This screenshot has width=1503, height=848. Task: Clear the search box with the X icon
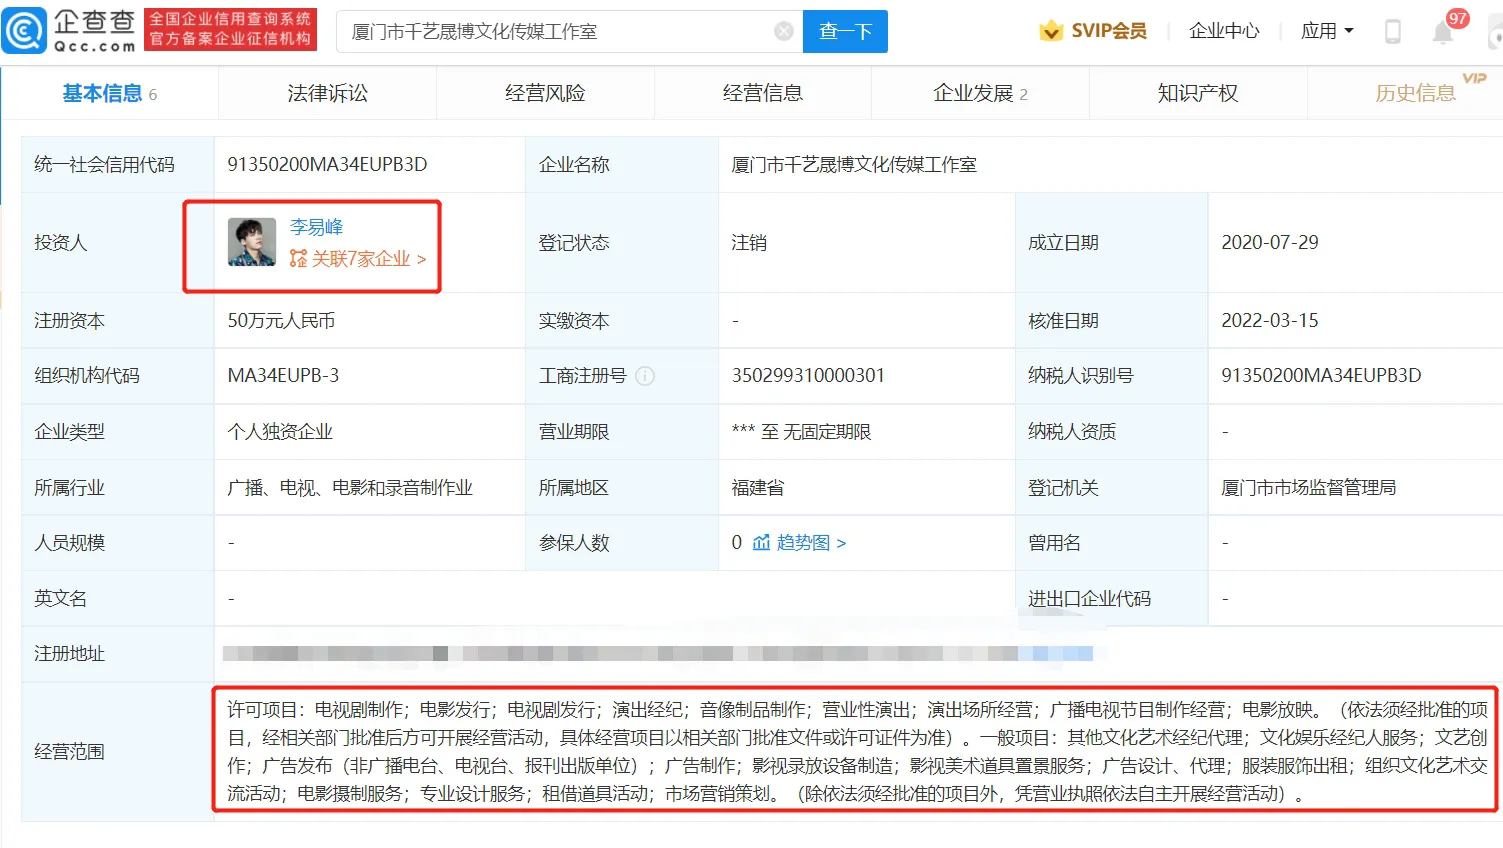[x=784, y=31]
